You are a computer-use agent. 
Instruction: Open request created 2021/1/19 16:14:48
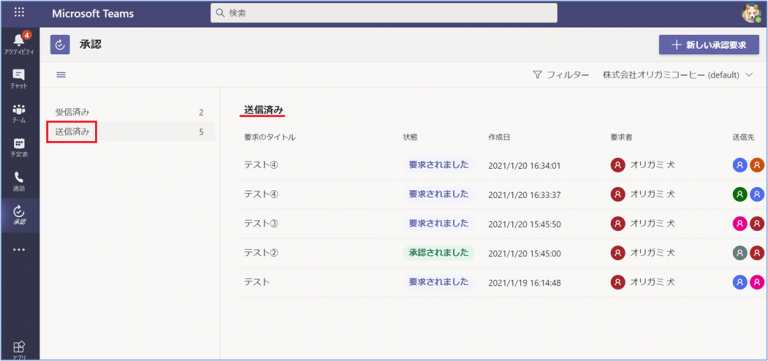tap(501, 282)
